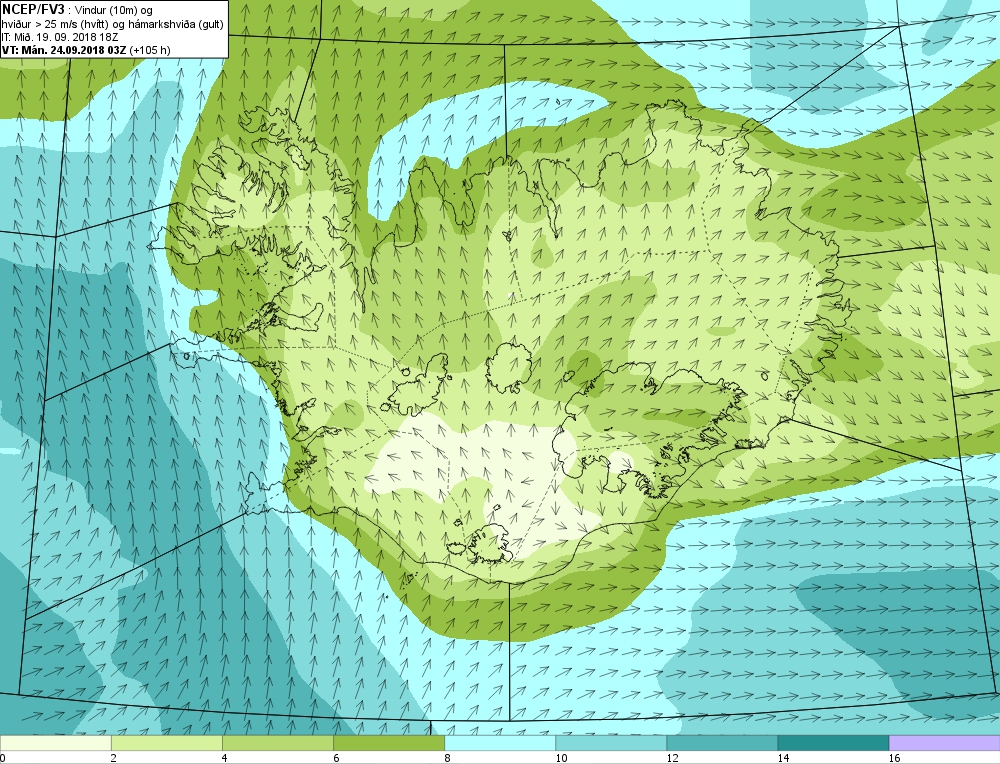The width and height of the screenshot is (1000, 764).
Task: Click the purple legend swatch above 16
Action: pyautogui.click(x=944, y=743)
